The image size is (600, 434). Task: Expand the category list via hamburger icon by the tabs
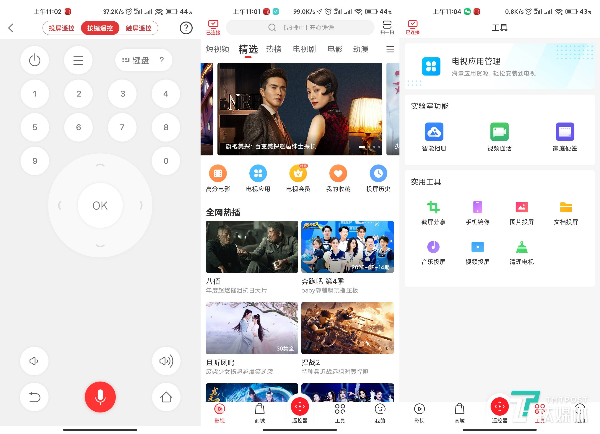[x=390, y=49]
